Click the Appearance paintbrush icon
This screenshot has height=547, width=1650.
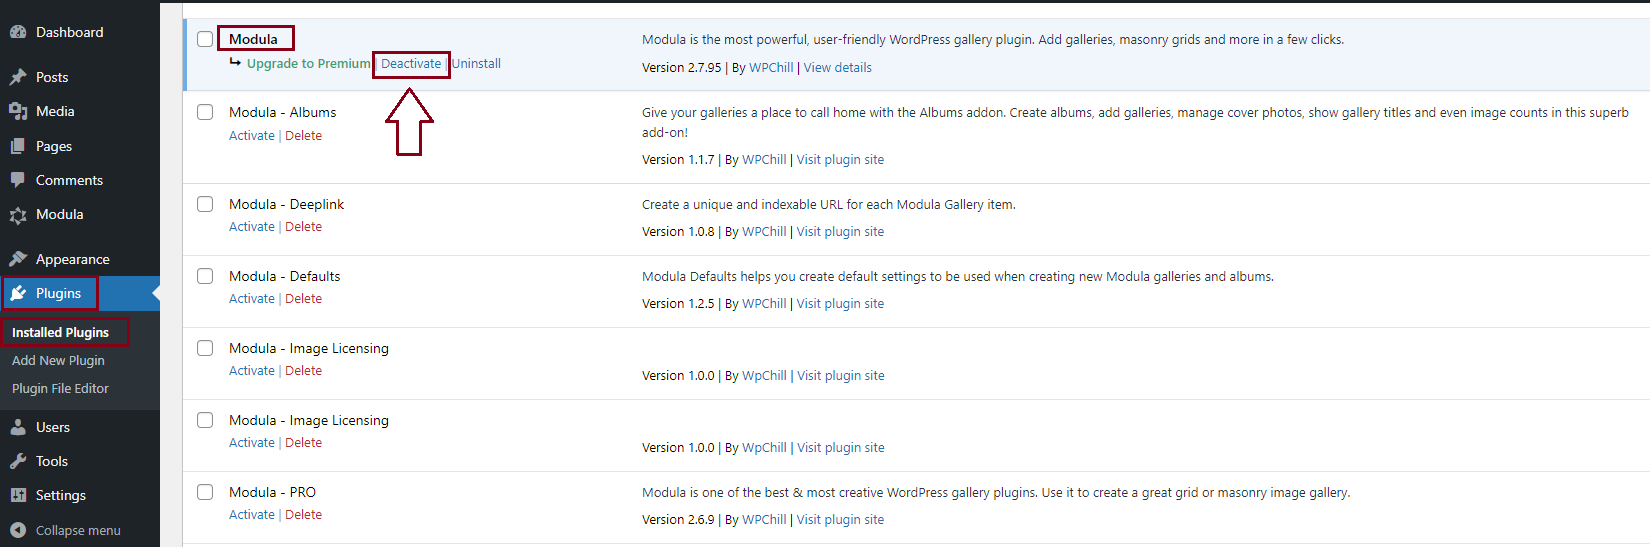tap(18, 259)
